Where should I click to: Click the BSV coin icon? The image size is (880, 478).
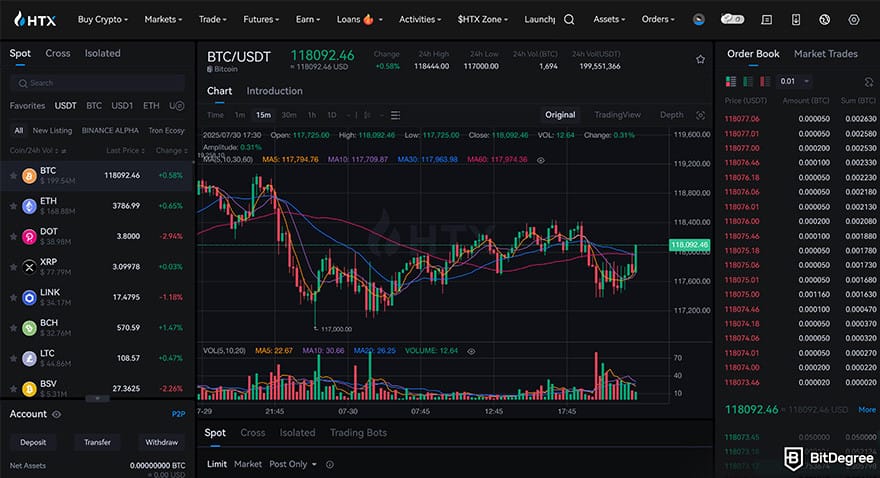[29, 388]
